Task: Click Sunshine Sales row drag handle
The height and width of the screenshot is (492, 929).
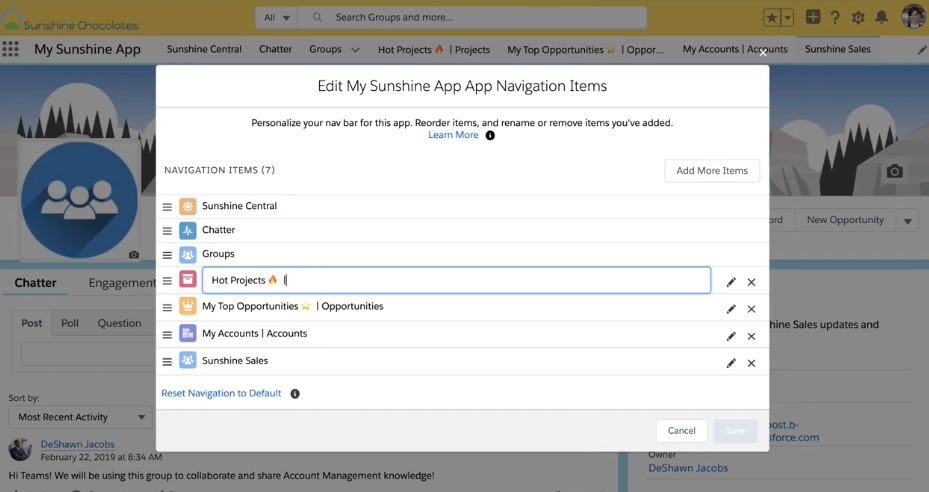Action: click(x=167, y=362)
